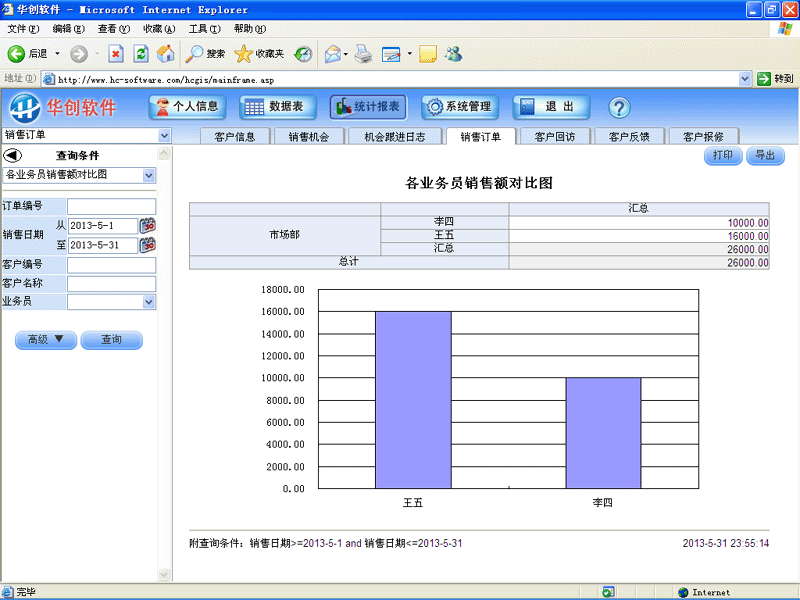Screen dimensions: 800x600
Task: Click the help question mark icon
Action: tap(619, 108)
